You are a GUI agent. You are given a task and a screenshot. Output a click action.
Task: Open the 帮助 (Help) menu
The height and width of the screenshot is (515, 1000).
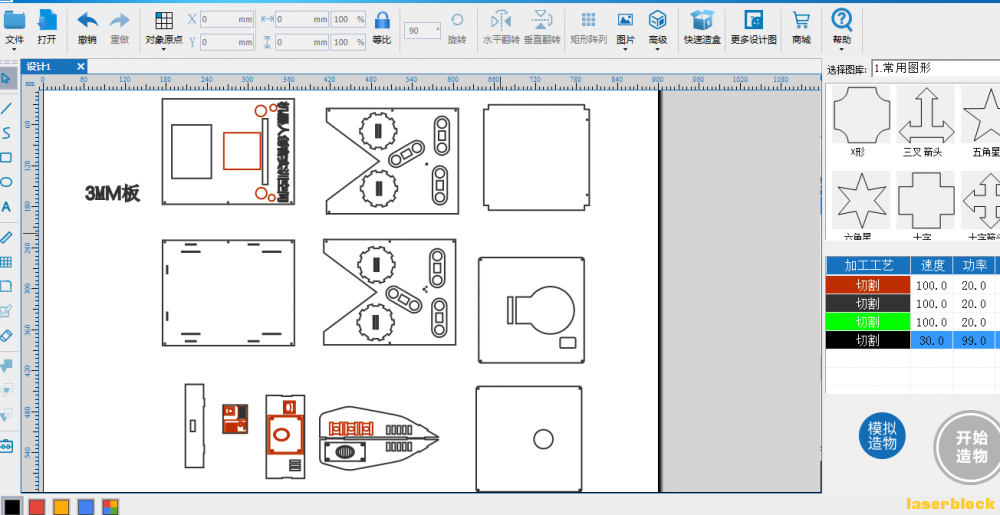pos(842,29)
